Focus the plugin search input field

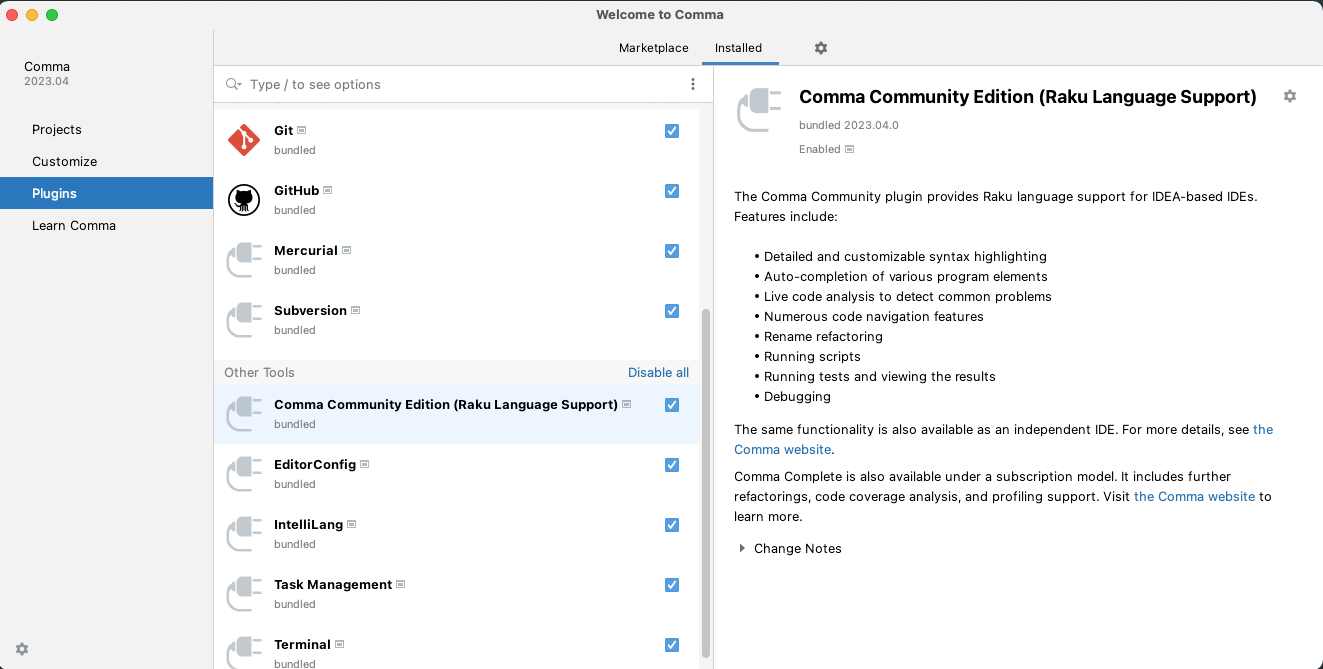(465, 84)
